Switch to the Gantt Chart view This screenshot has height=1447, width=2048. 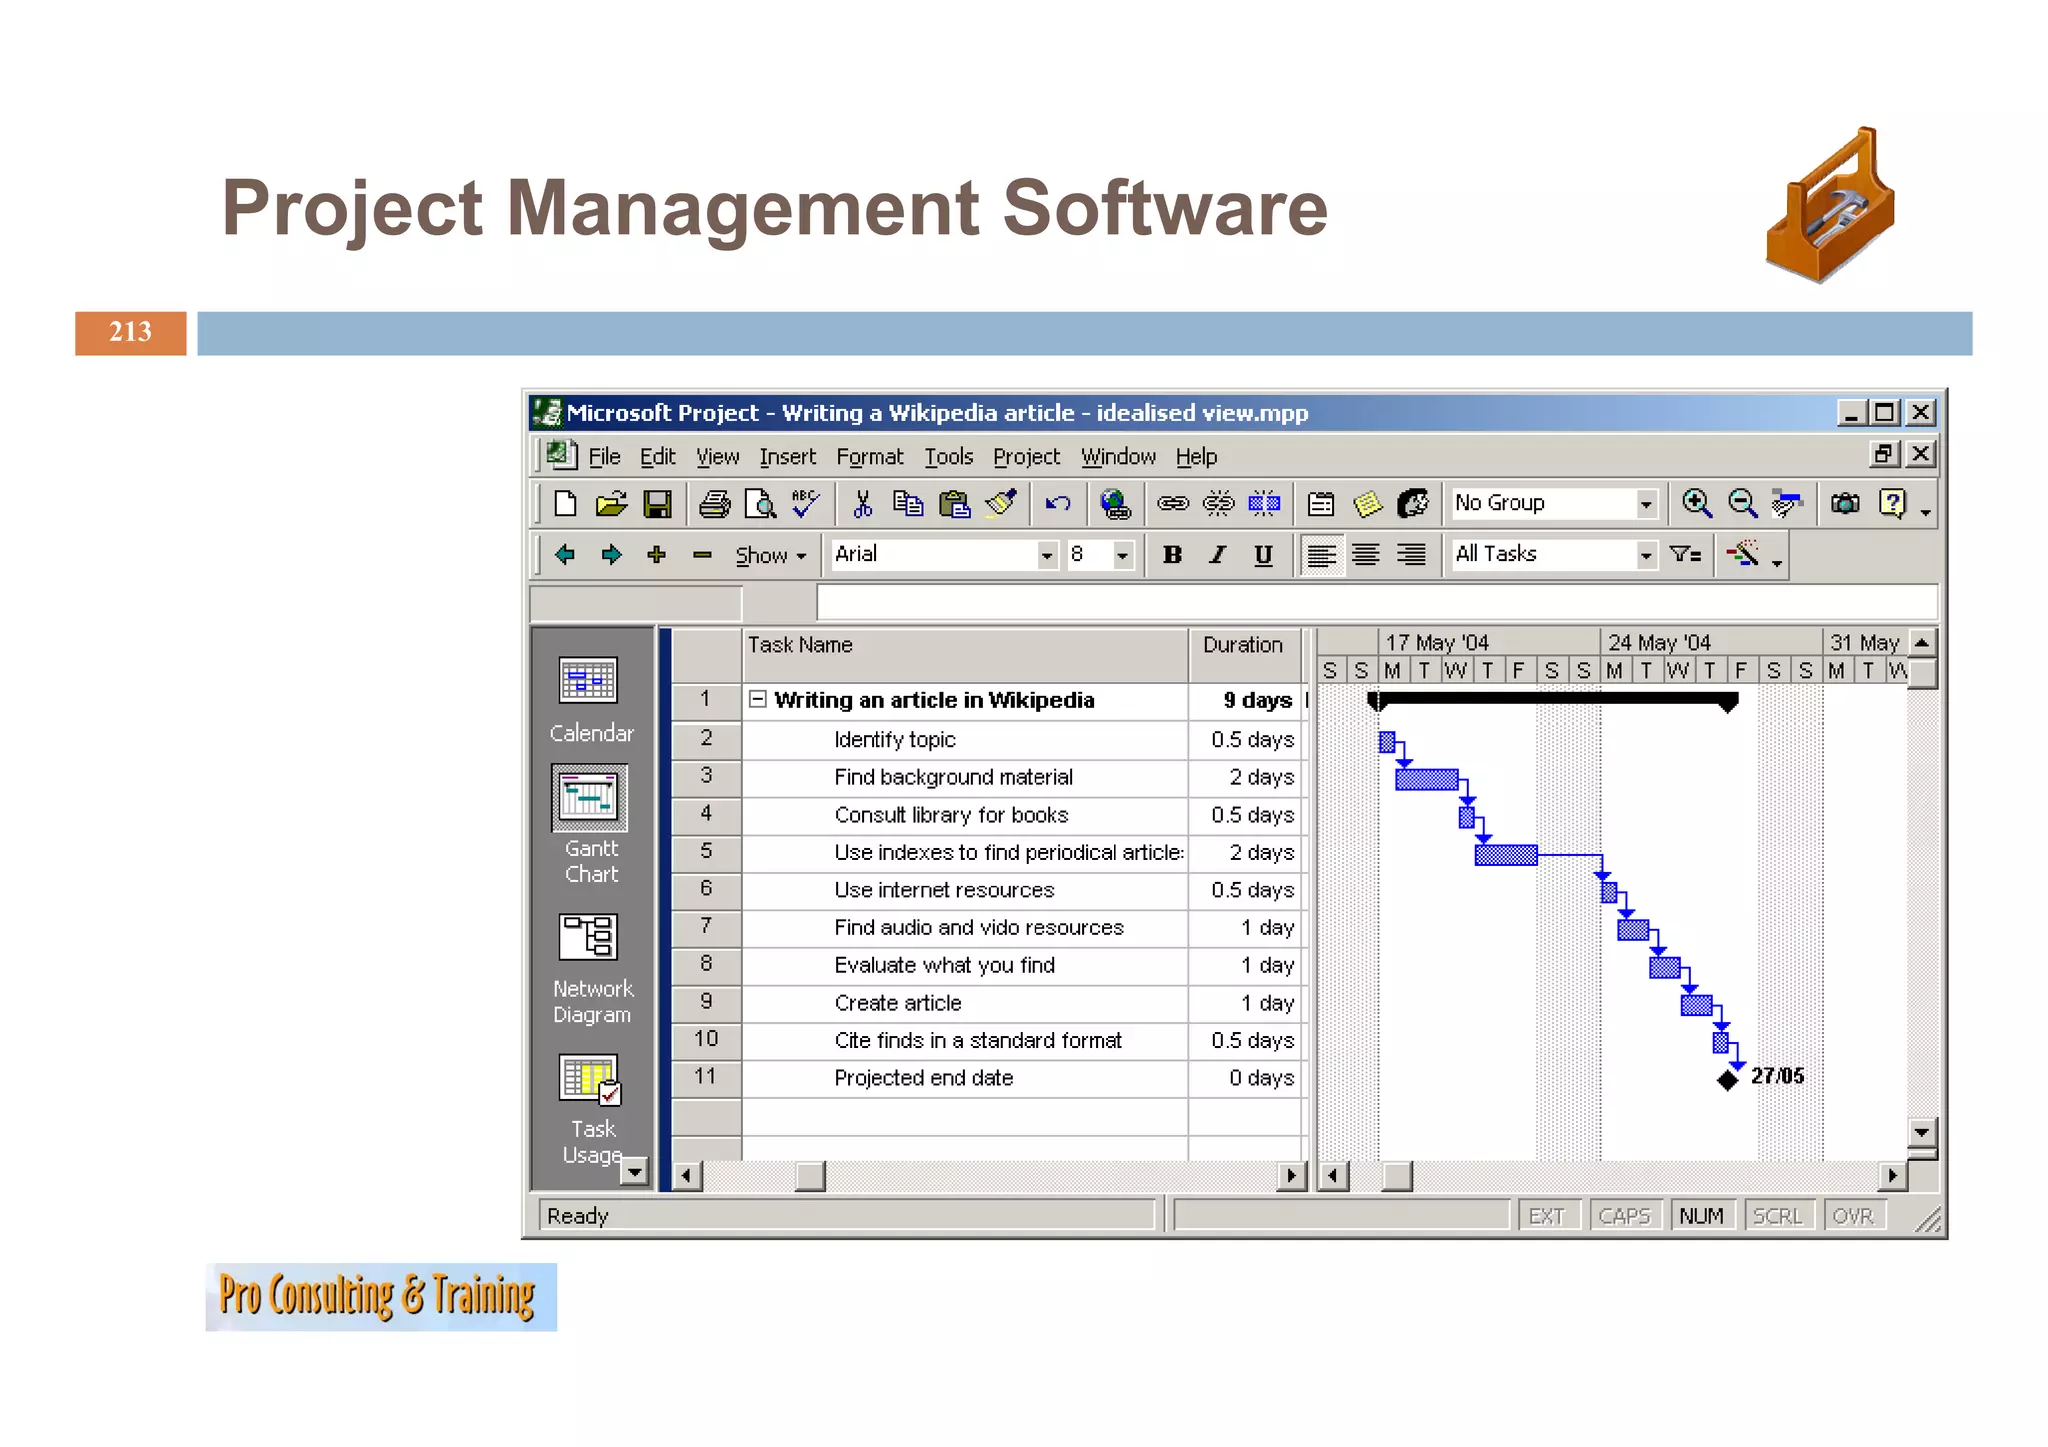pos(590,825)
